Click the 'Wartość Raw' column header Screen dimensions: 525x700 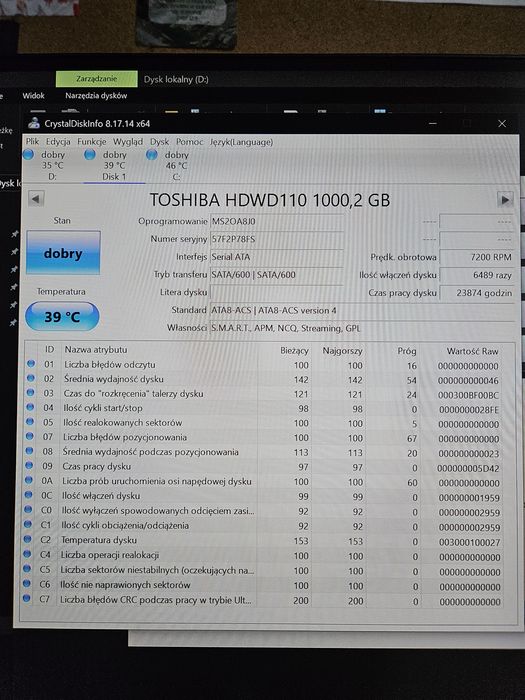coord(472,351)
